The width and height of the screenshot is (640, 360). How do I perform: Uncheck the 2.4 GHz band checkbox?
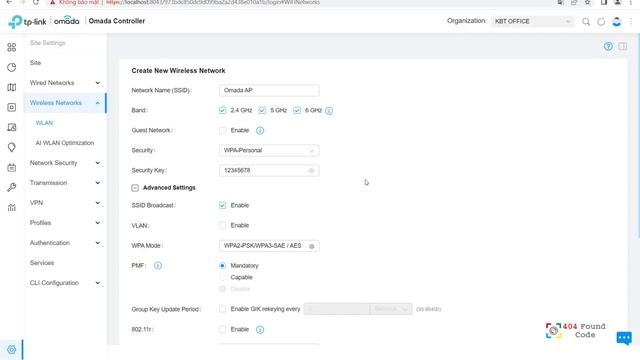(222, 110)
